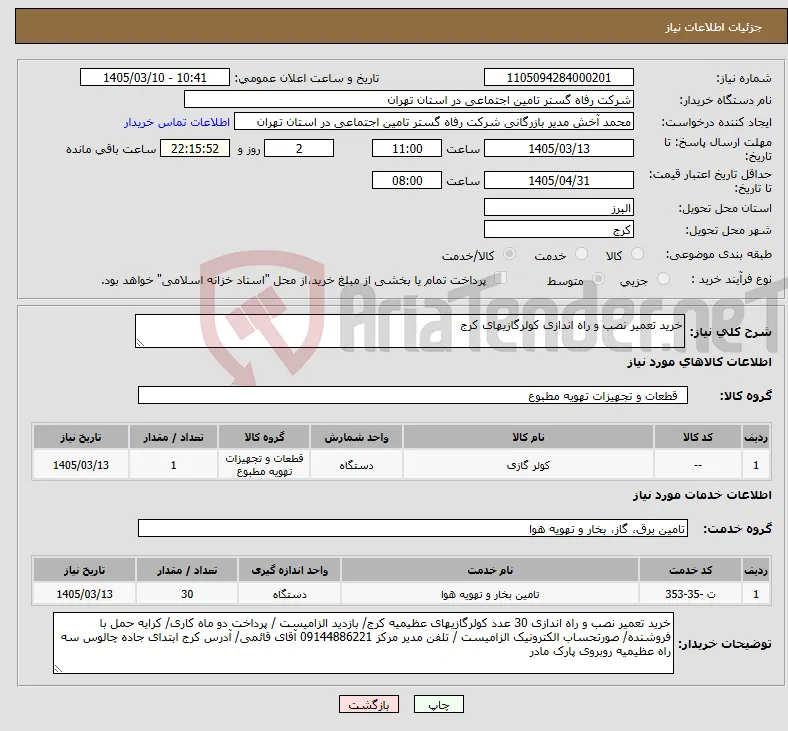Screen dimensions: 788x731
Task: Click the شرح کلی نیاز description textarea
Action: 410,331
